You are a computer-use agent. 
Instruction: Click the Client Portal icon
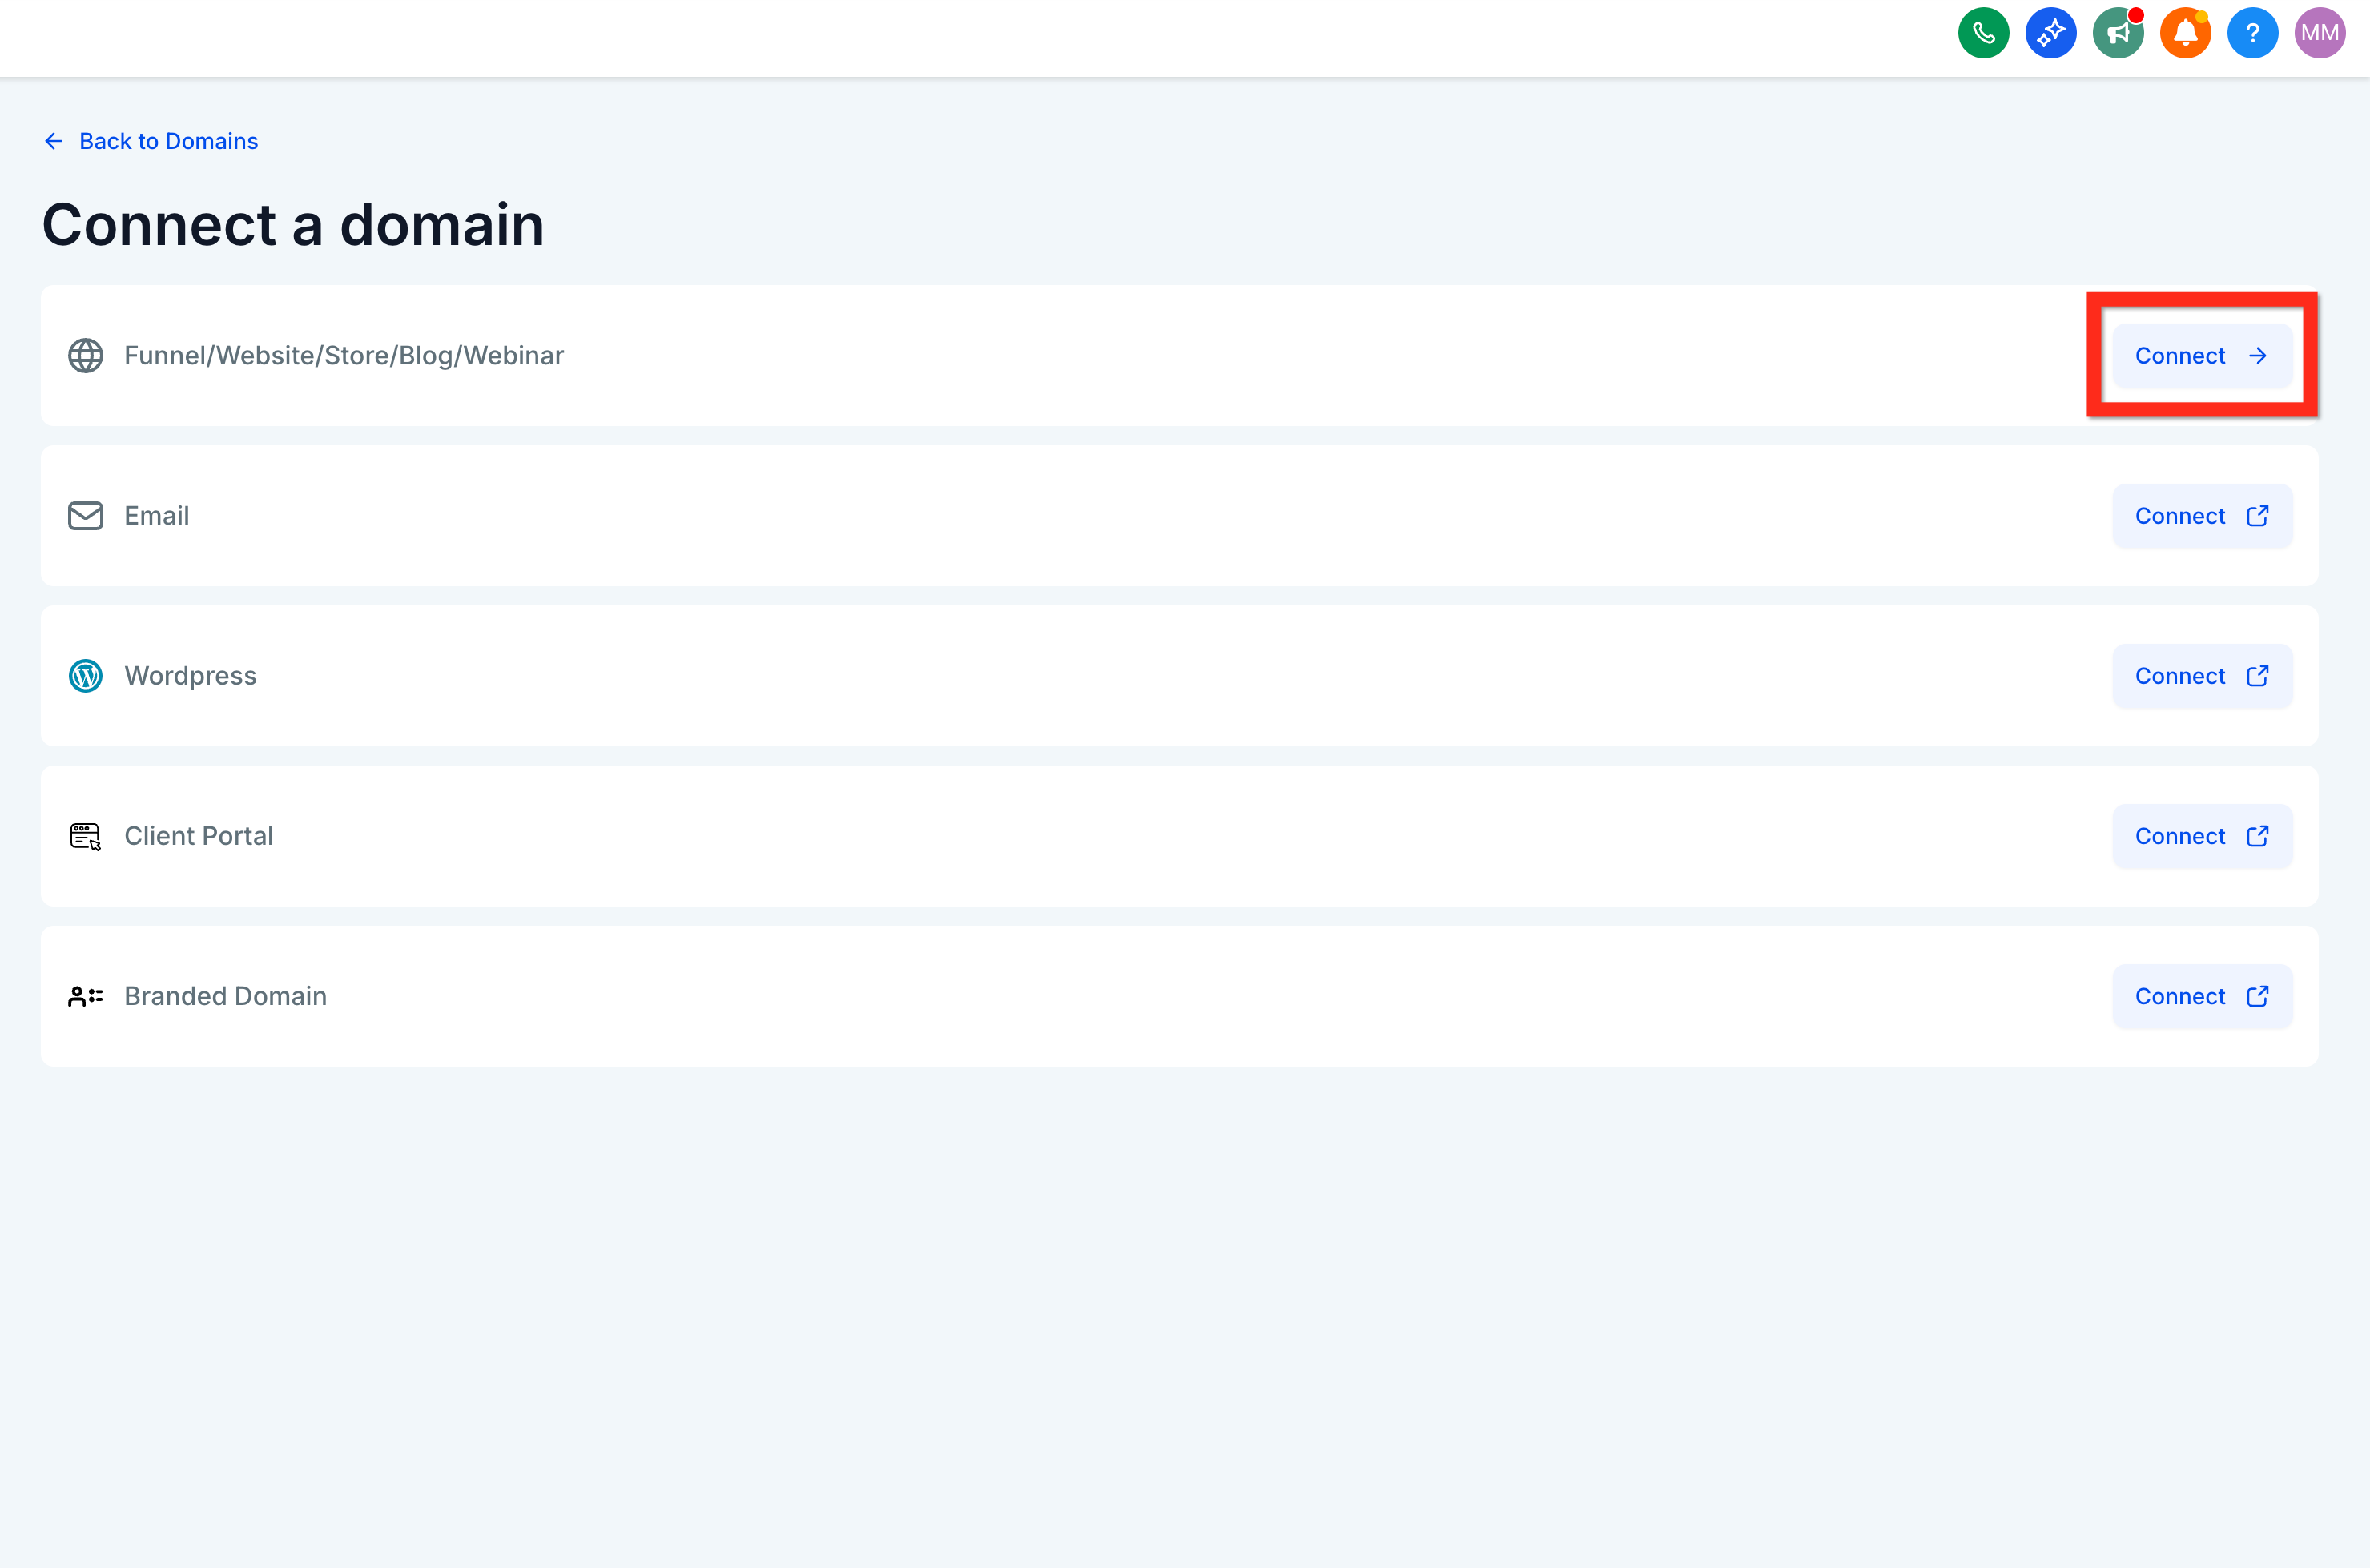(x=86, y=836)
